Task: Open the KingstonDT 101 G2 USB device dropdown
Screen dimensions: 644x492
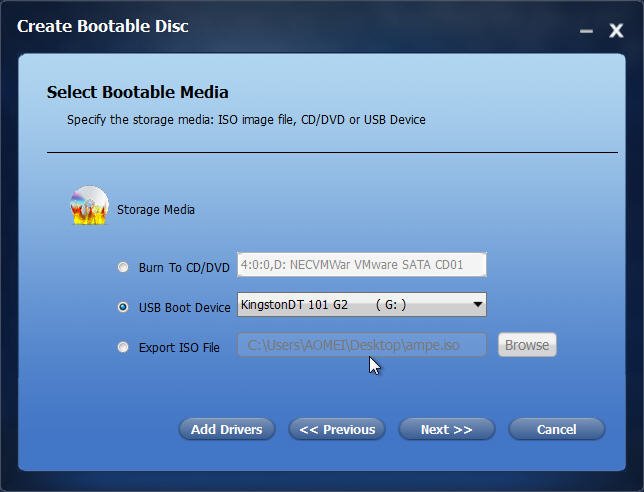Action: [362, 305]
